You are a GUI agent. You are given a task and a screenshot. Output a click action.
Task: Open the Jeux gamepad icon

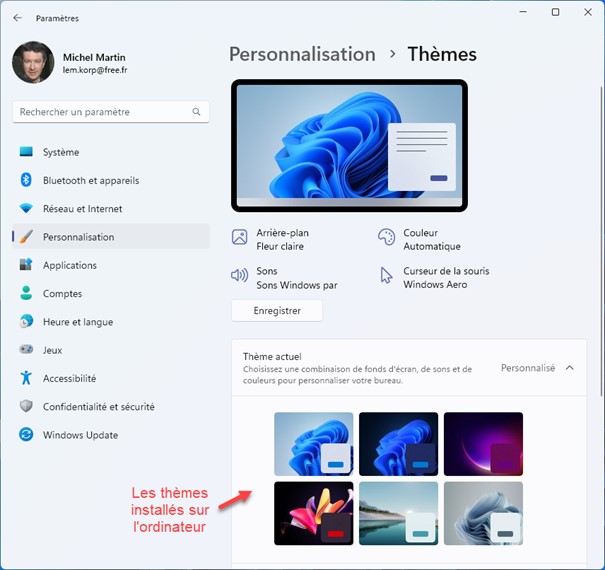pos(26,350)
